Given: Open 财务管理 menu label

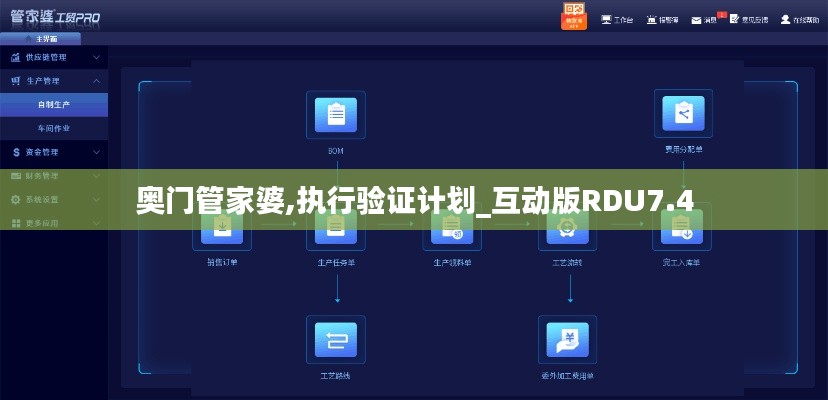Looking at the screenshot, I should [42, 176].
